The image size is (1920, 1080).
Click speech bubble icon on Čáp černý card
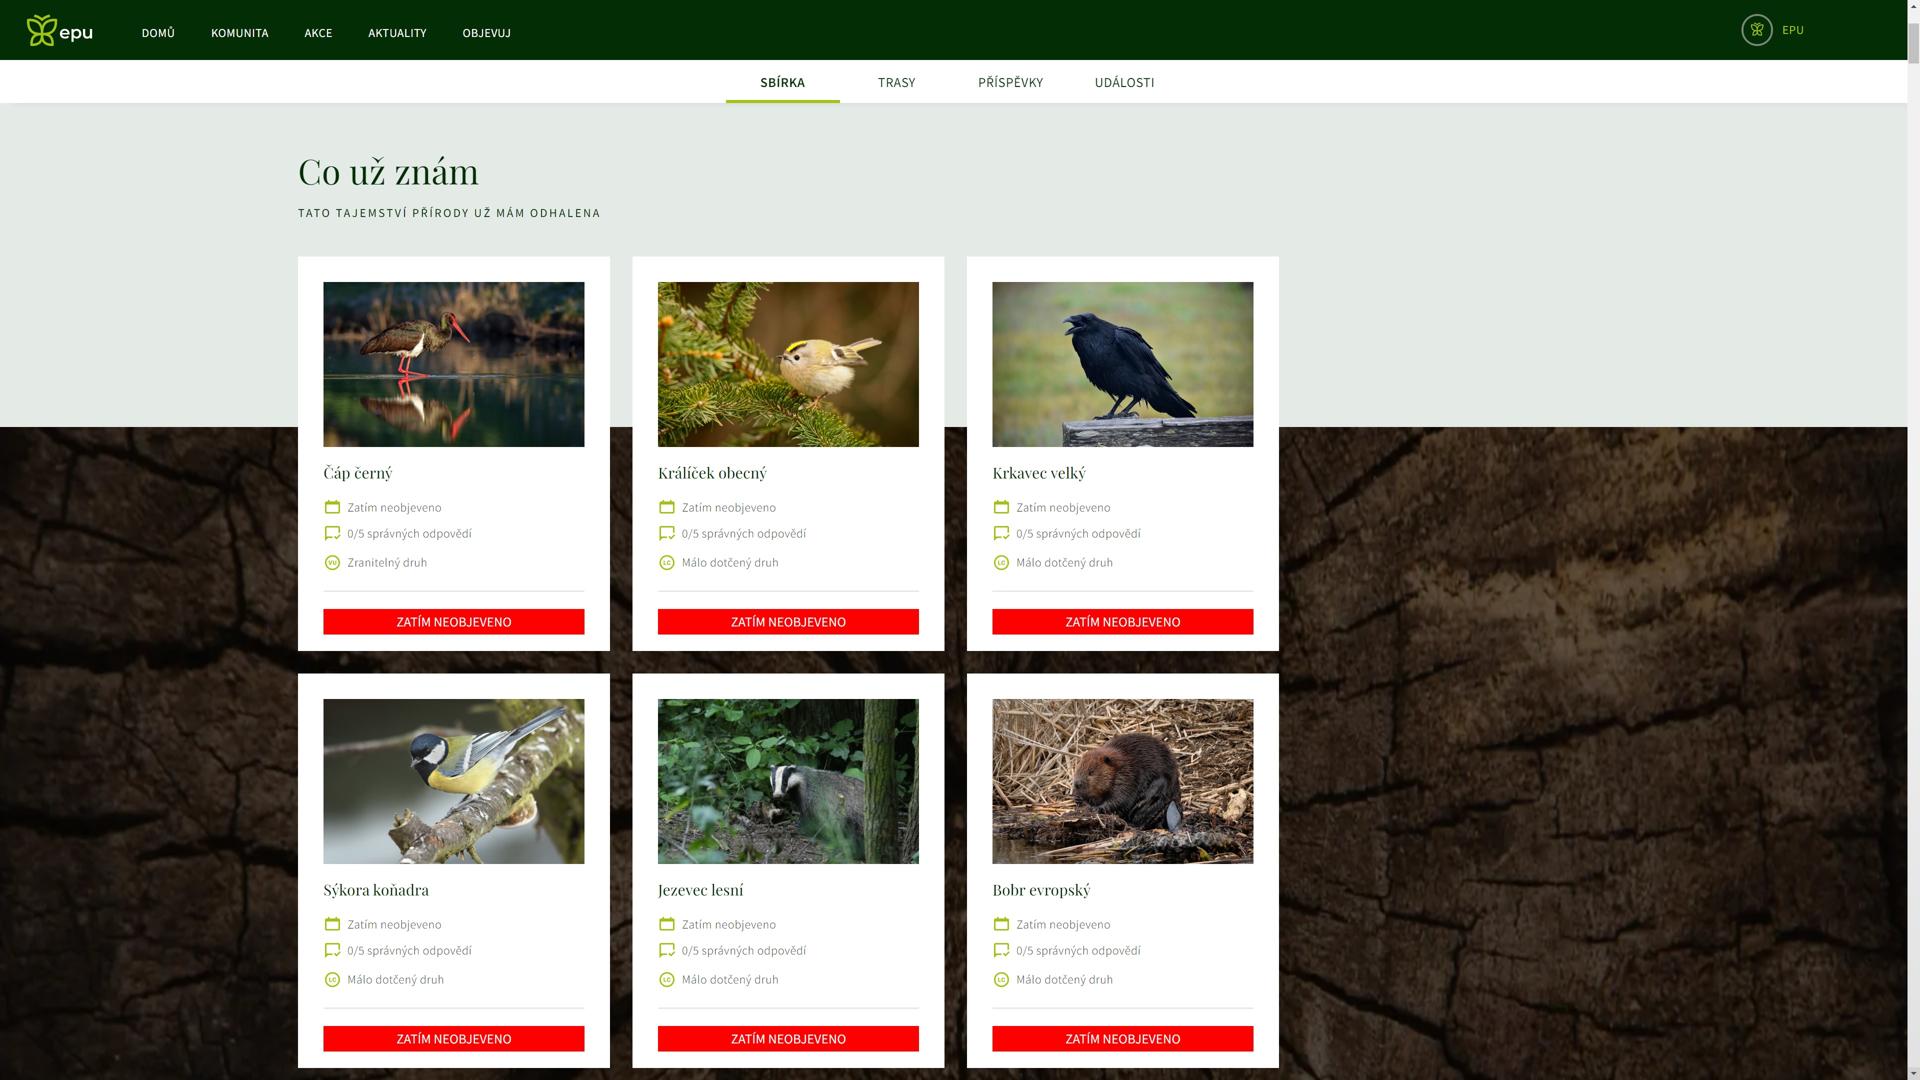click(332, 533)
